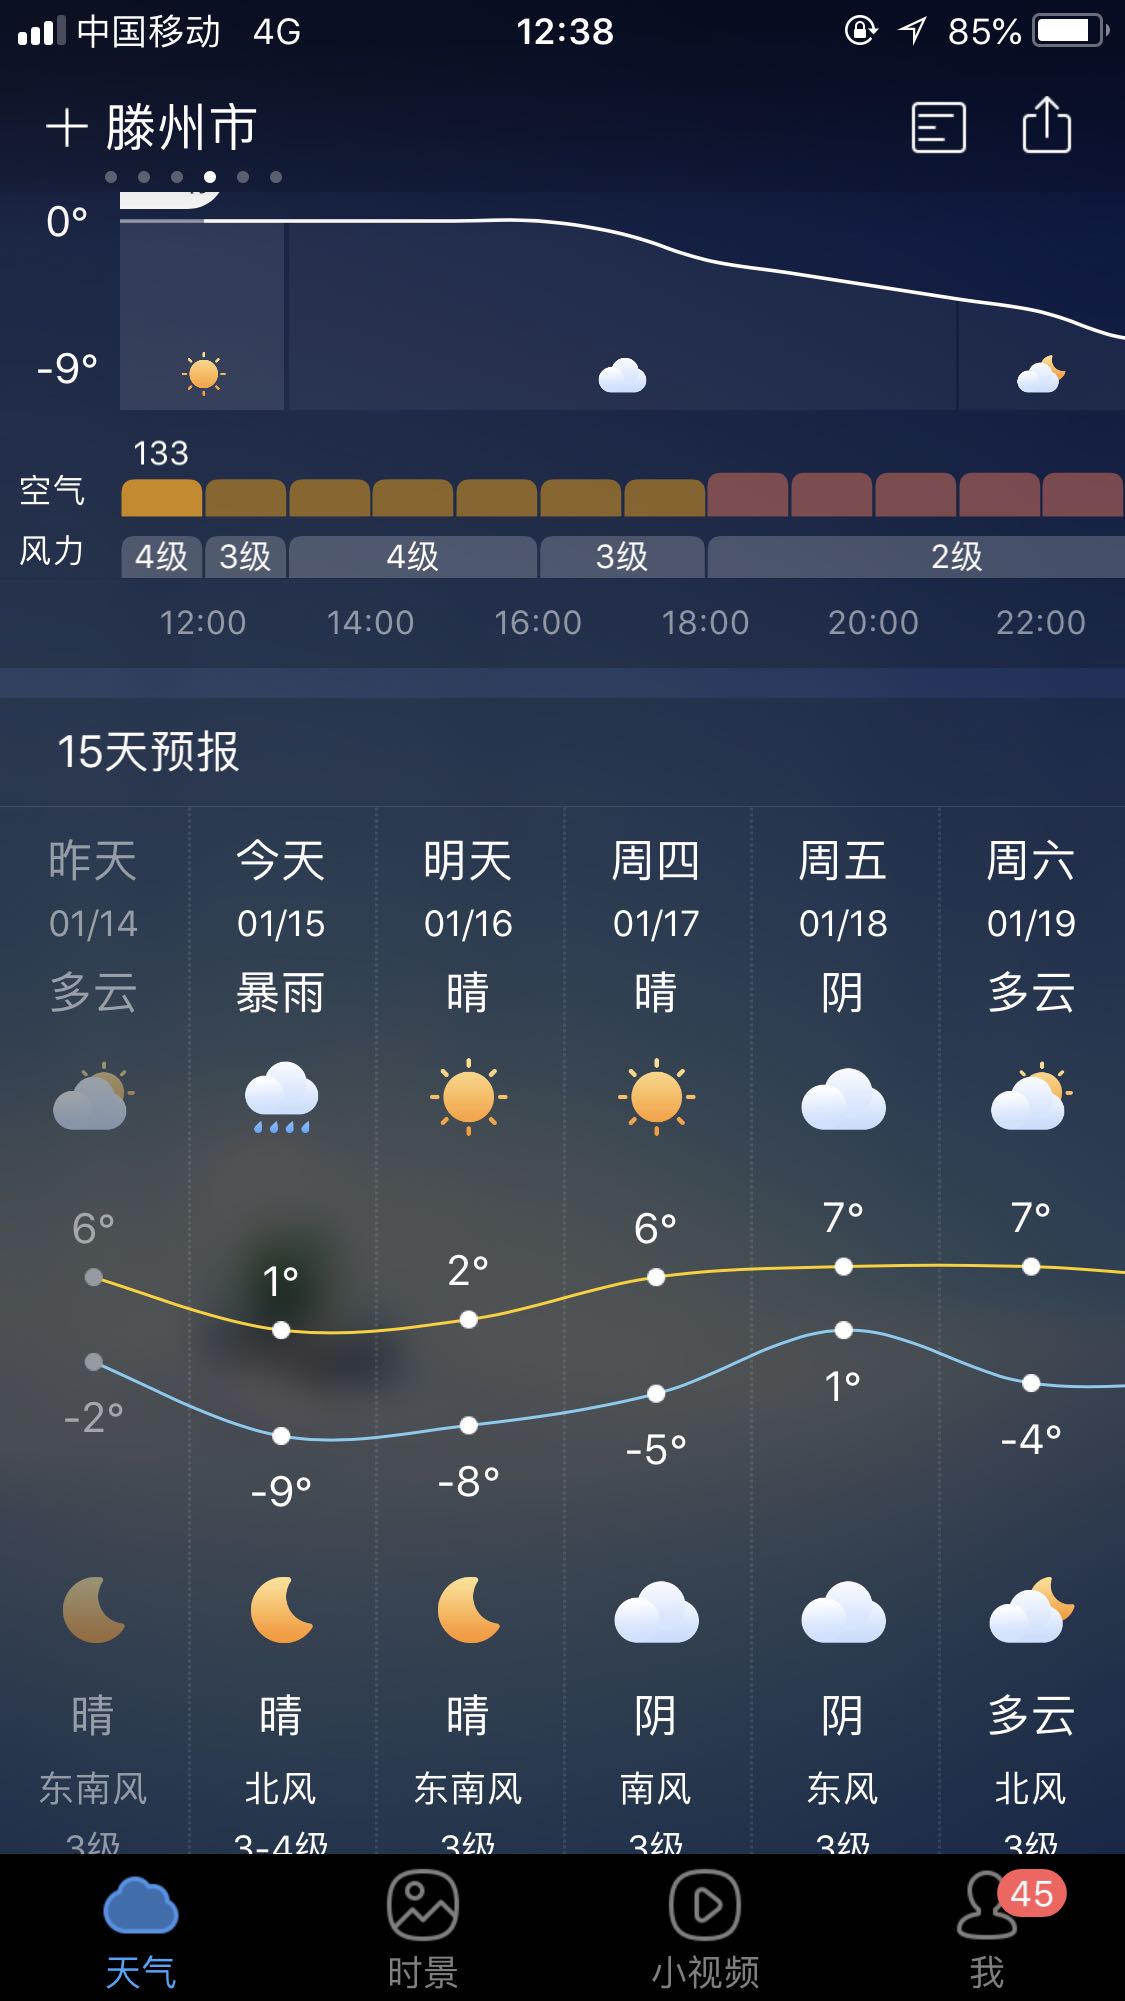Tap the 45 notification badge

point(1032,1893)
